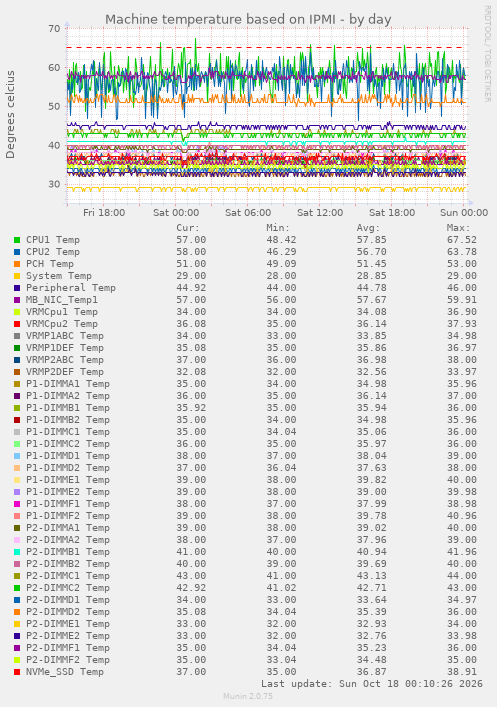The height and width of the screenshot is (707, 497).
Task: Click the vertical 'RRDTOOL / TOBI OETIKER' credit text
Action: click(x=487, y=54)
